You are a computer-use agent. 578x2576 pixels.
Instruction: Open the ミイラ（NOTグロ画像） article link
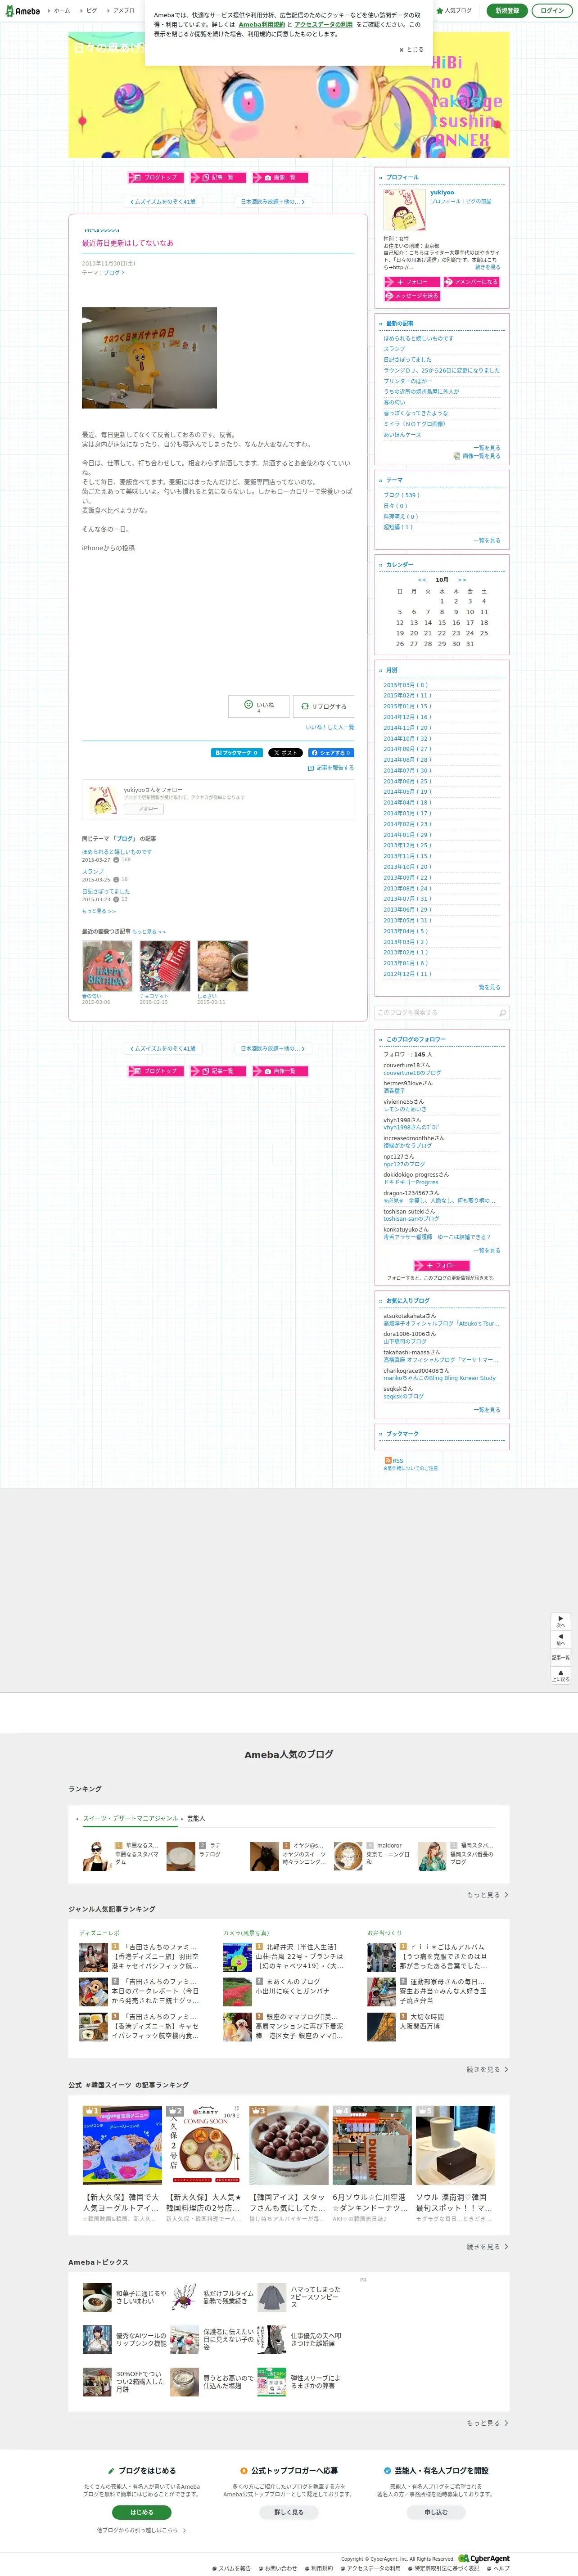tap(414, 424)
